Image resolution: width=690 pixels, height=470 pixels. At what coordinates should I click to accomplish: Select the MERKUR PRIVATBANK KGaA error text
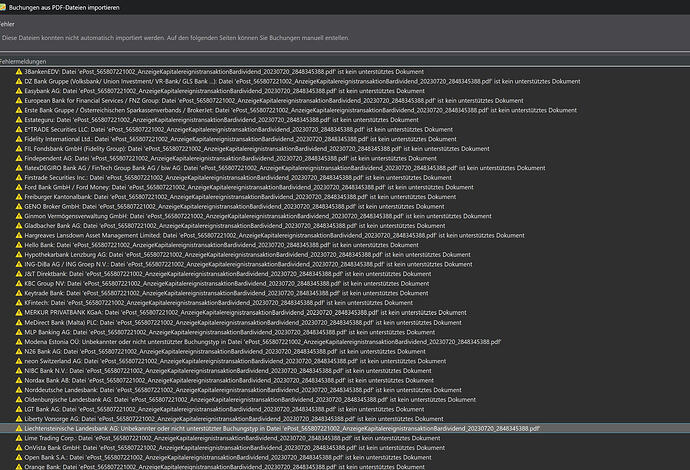pos(246,312)
